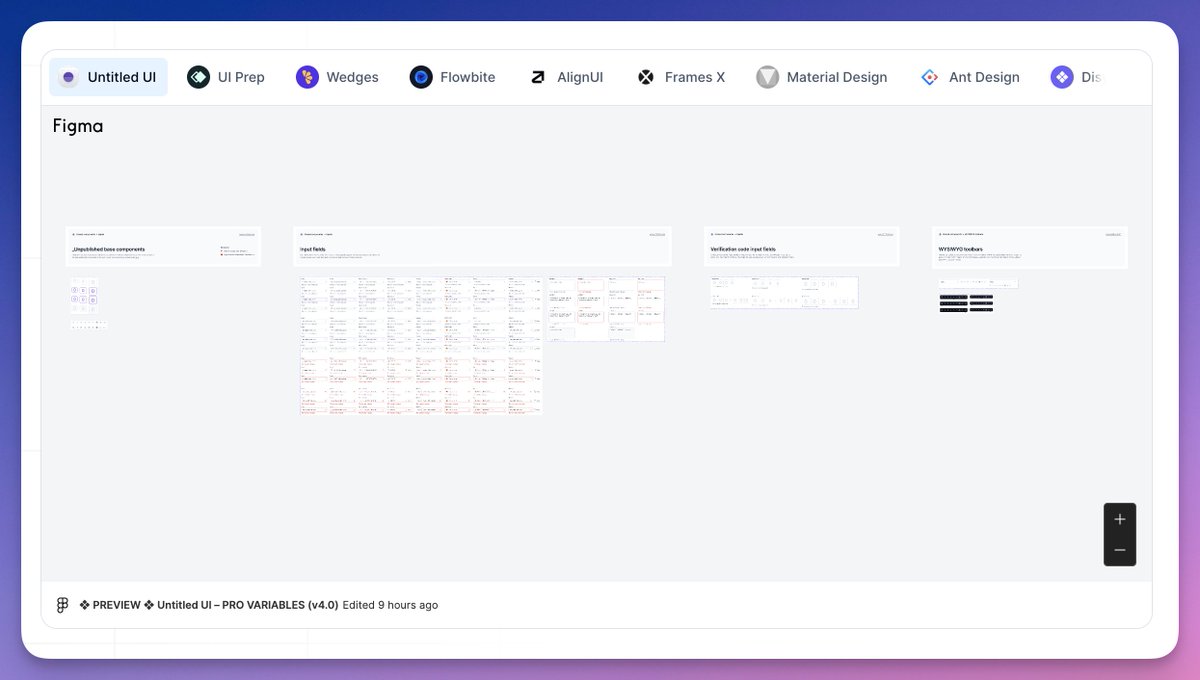Open the WYSIWYG toolbars frame header
The width and height of the screenshot is (1200, 680).
1030,247
